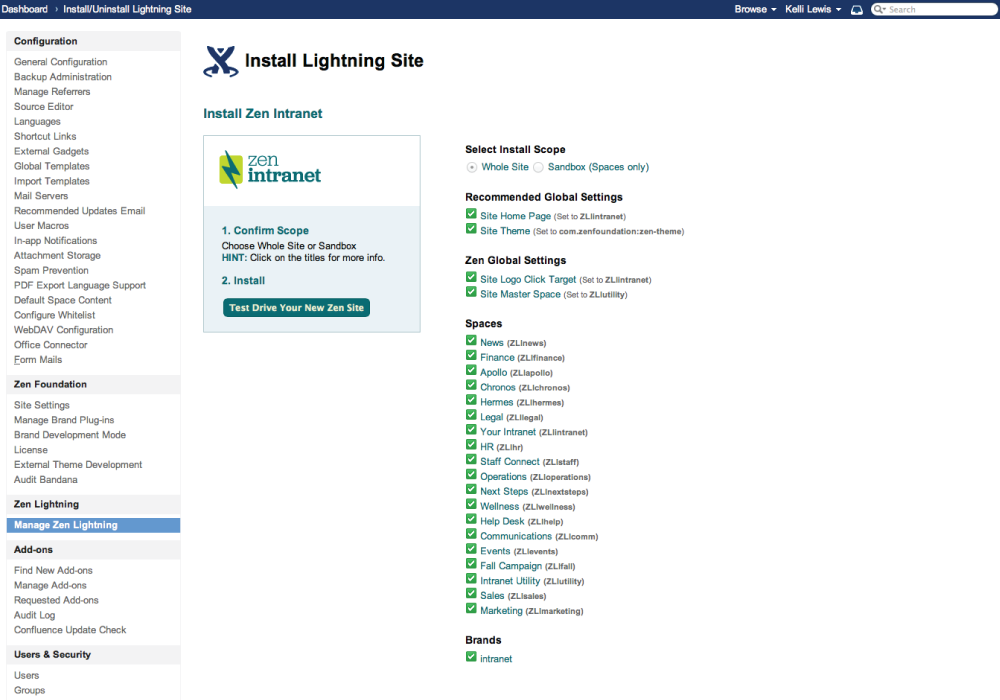Viewport: 1000px width, 700px height.
Task: Toggle the Intranet Utility checkbox
Action: pyautogui.click(x=471, y=579)
